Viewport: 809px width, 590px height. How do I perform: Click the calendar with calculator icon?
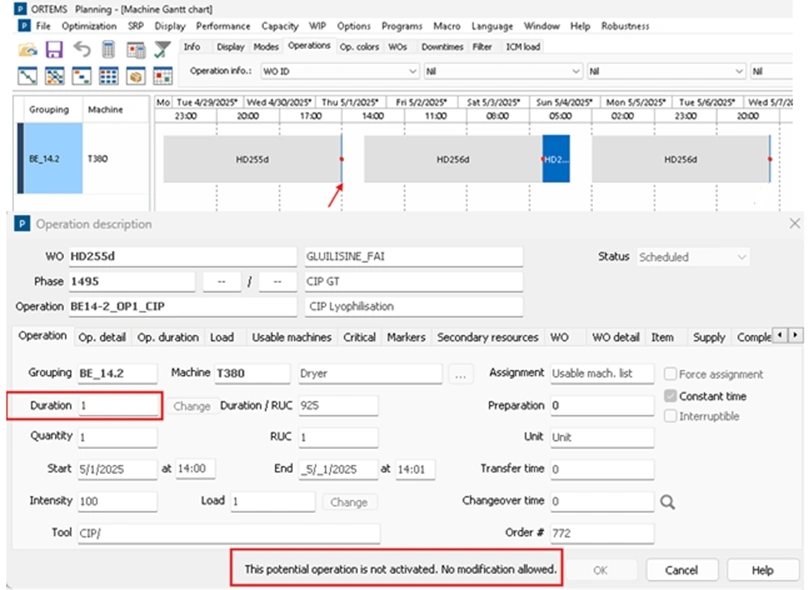(136, 50)
